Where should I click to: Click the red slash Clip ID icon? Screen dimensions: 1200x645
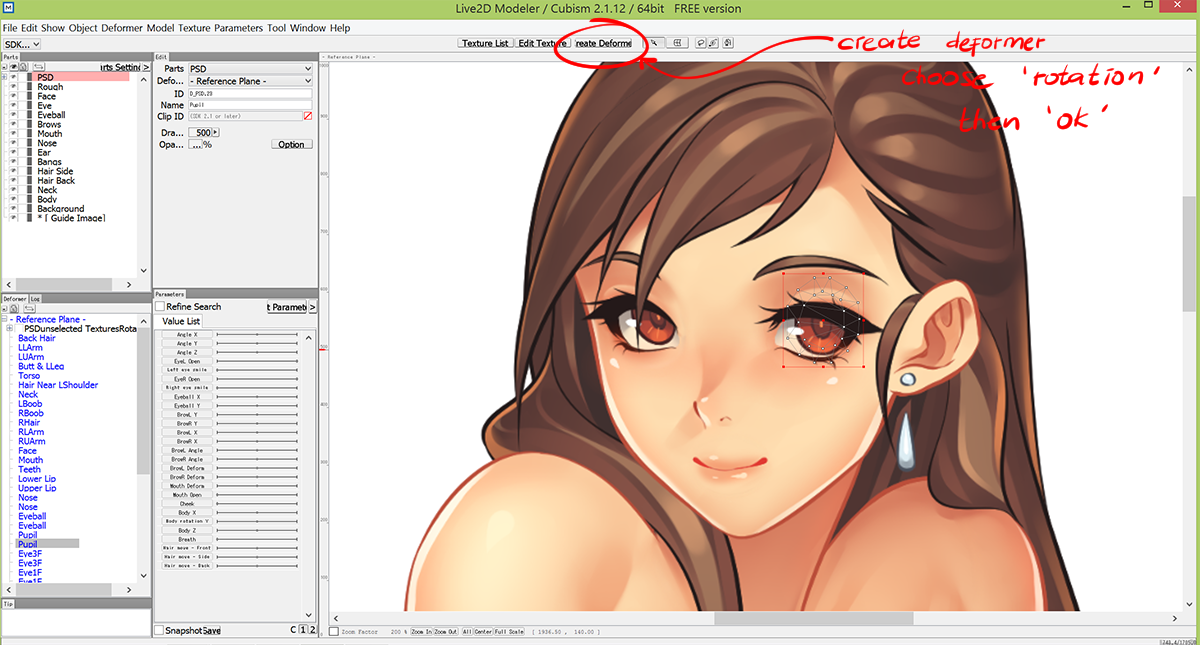[x=308, y=117]
